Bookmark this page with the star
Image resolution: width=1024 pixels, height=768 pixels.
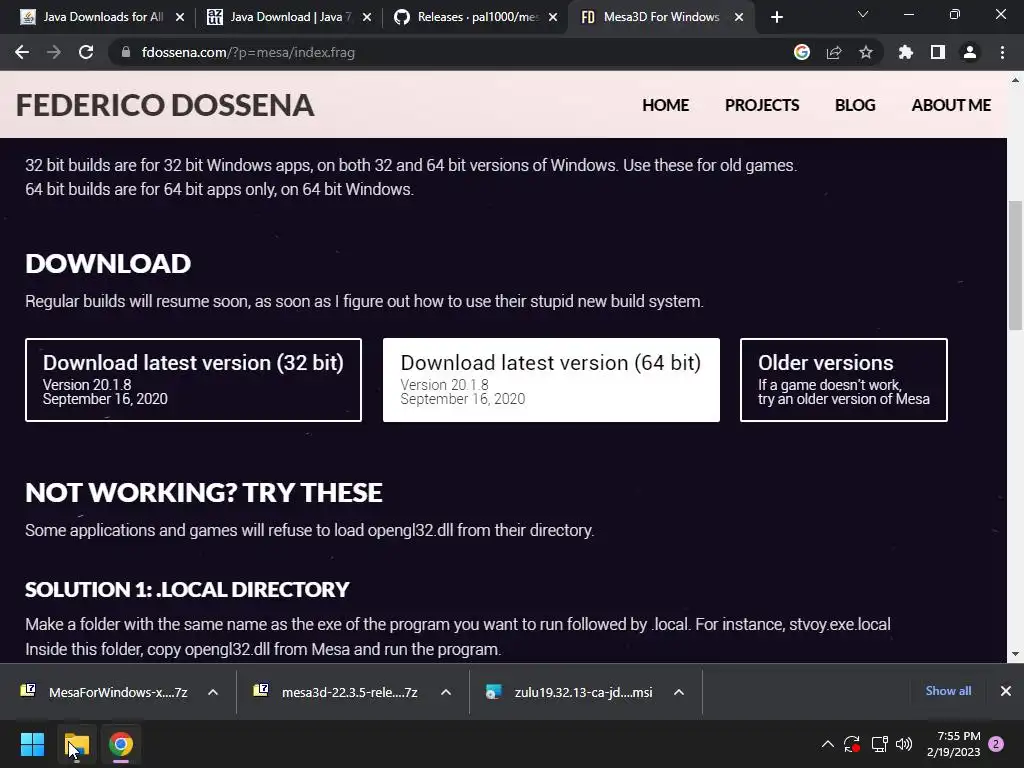tap(866, 52)
